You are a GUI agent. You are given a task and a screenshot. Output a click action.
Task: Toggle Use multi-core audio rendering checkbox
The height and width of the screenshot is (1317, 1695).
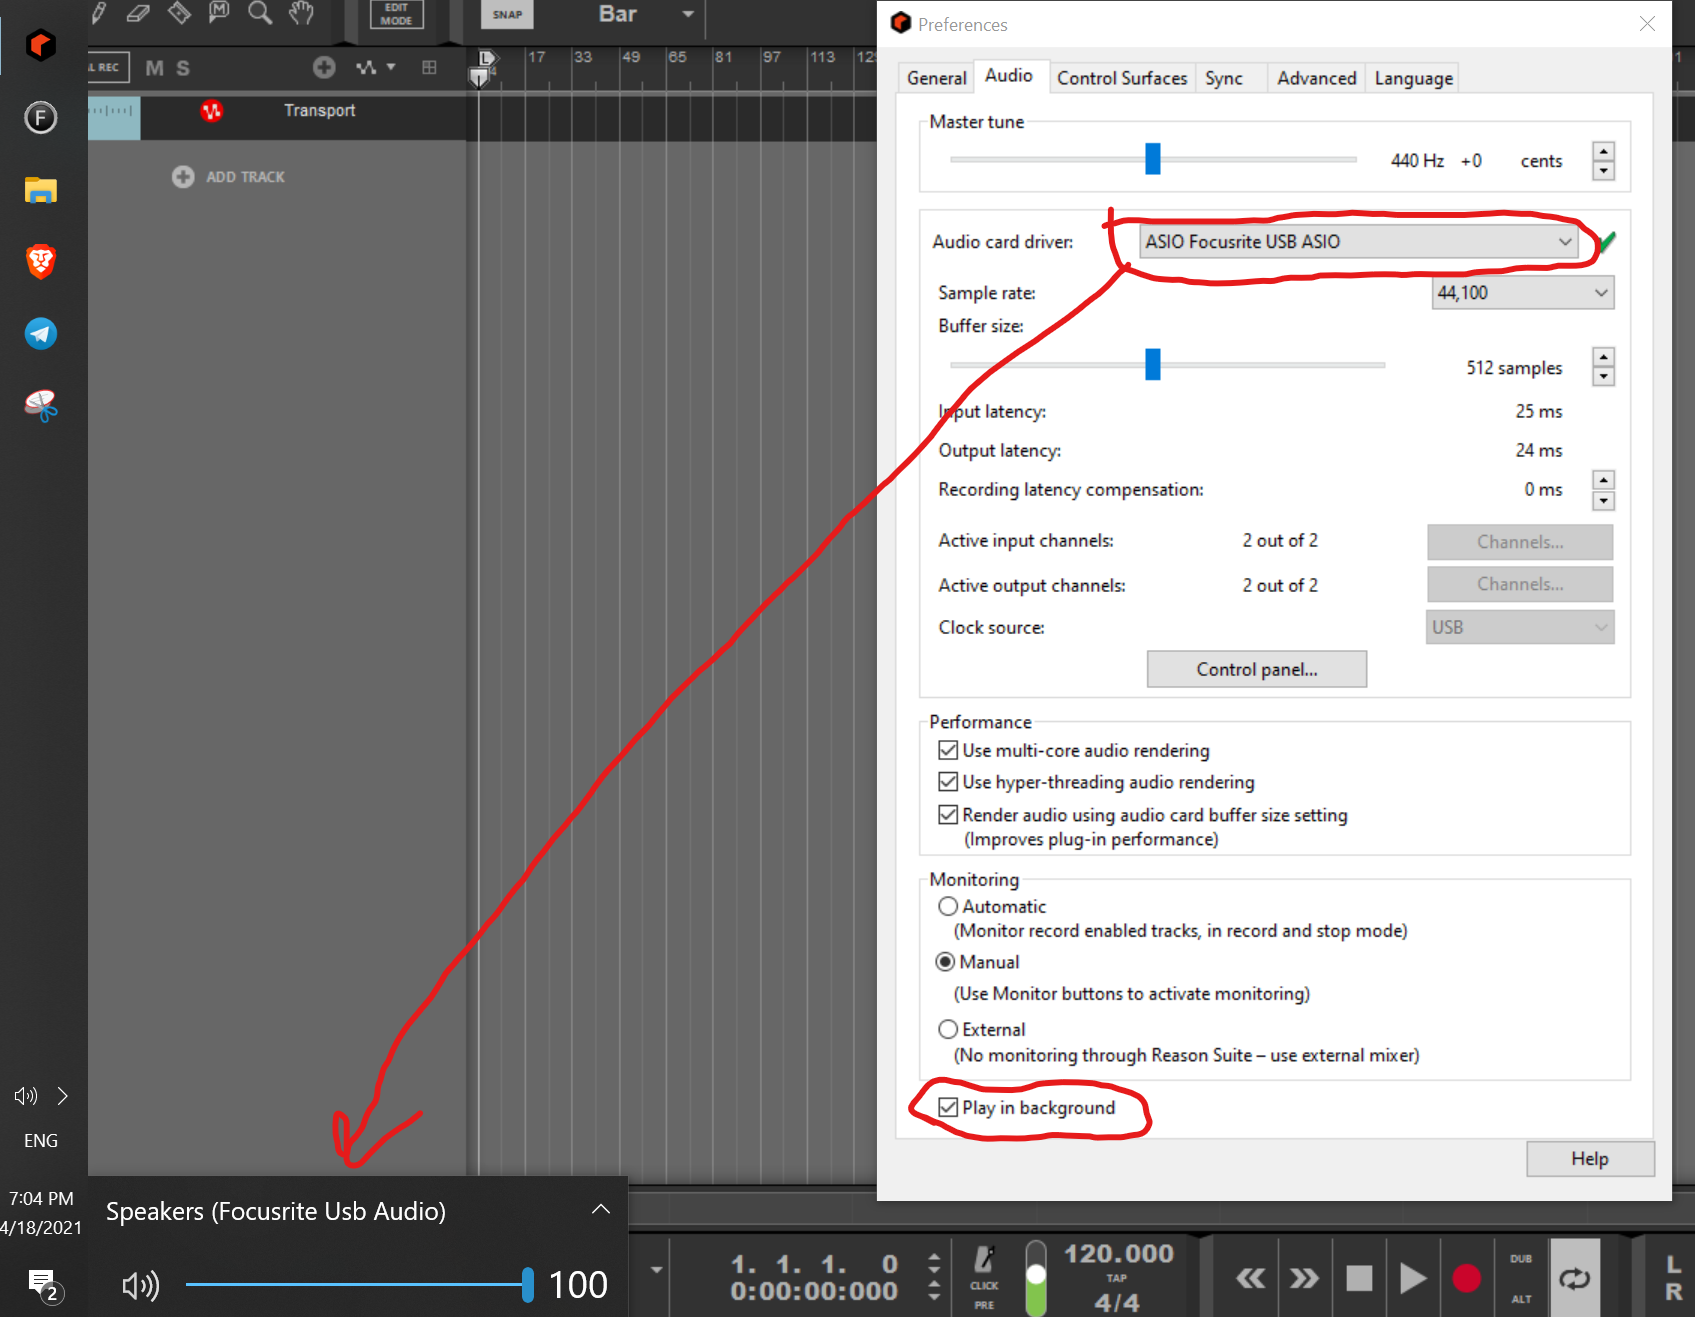(x=948, y=750)
